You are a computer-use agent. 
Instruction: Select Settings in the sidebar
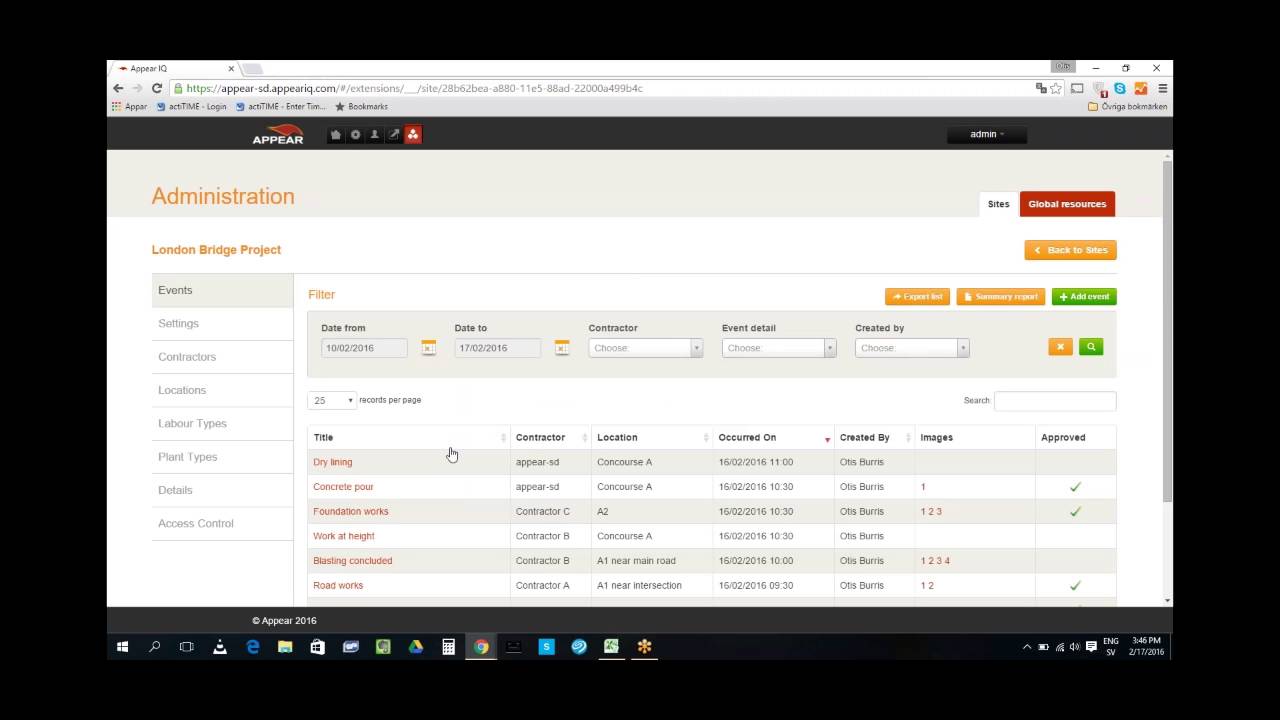[x=223, y=323]
